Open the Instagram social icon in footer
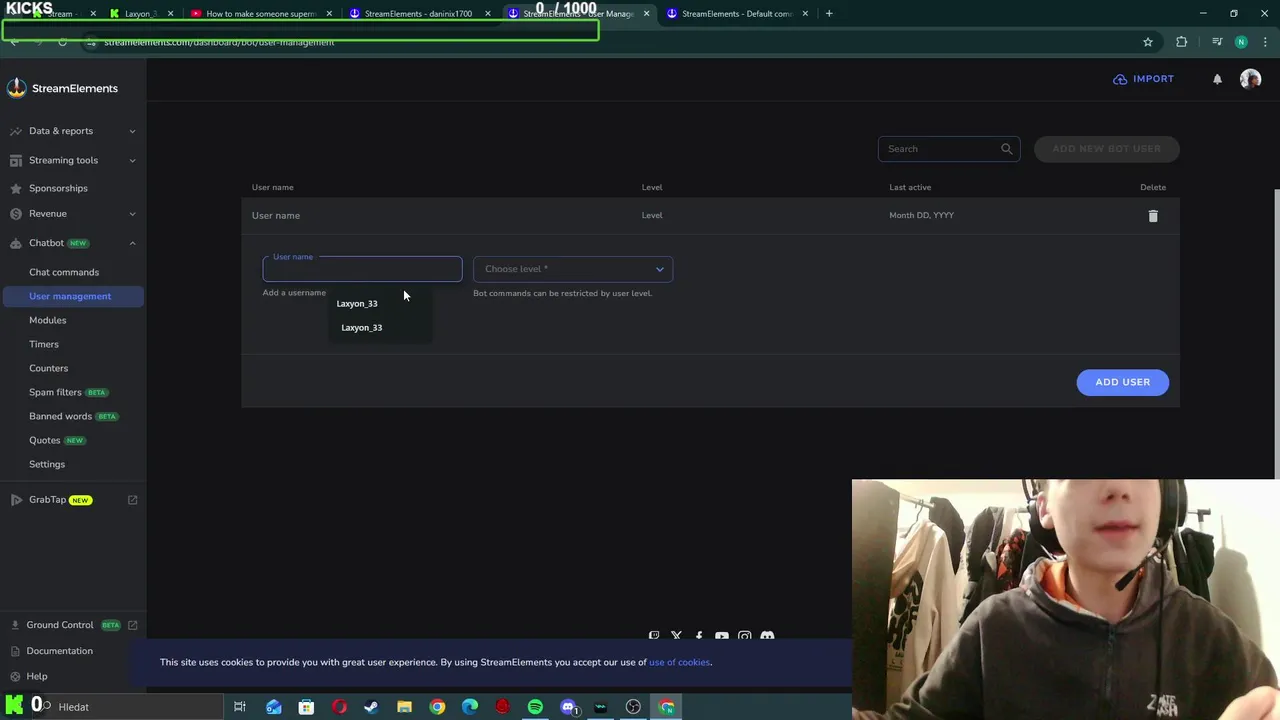The width and height of the screenshot is (1280, 720). (x=745, y=636)
